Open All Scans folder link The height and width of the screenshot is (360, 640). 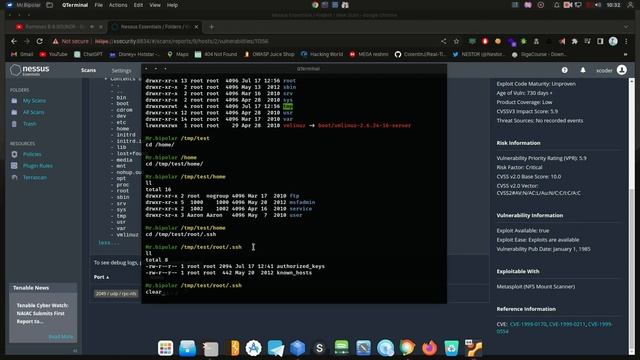click(x=33, y=112)
